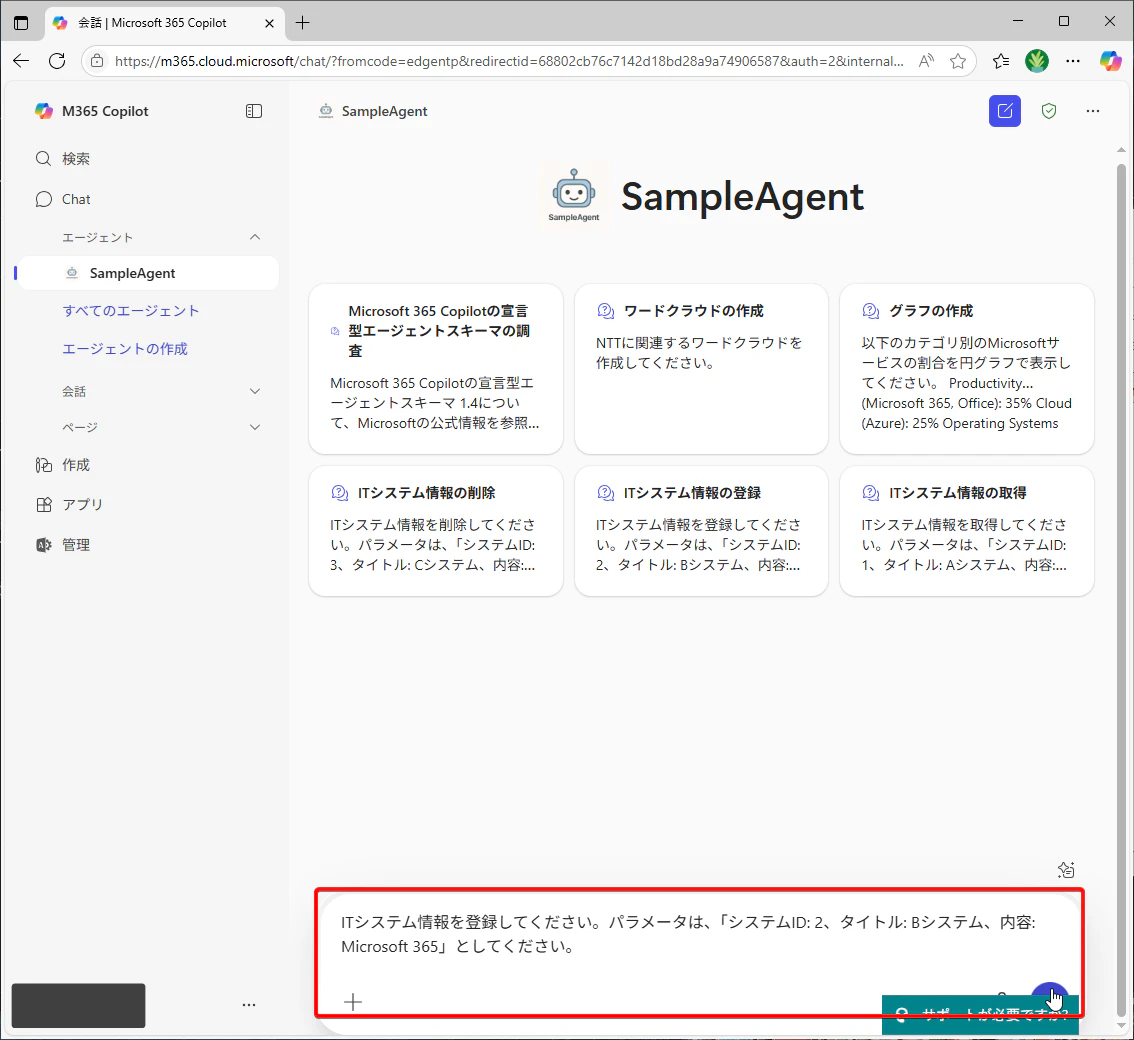Select the ワードクラウドの作成 prompt card
Screen dimensions: 1134x1040
click(701, 369)
